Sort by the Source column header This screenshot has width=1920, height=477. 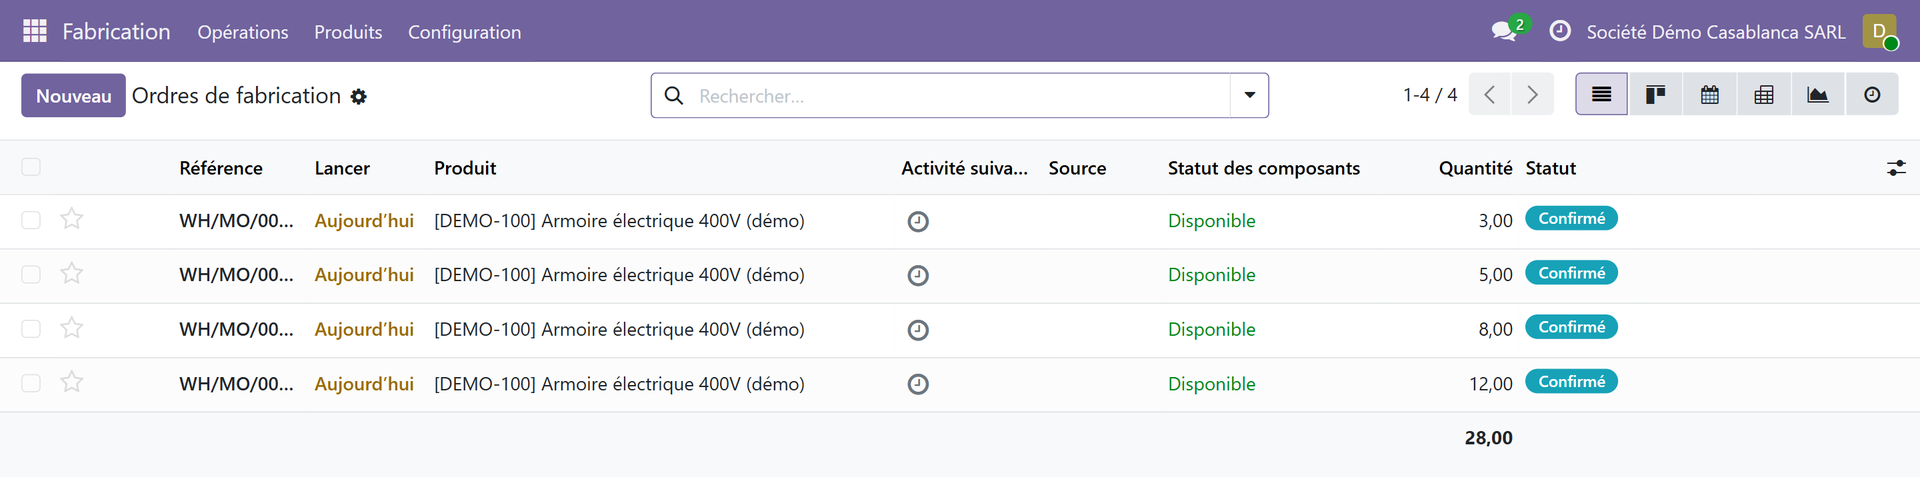tap(1077, 168)
